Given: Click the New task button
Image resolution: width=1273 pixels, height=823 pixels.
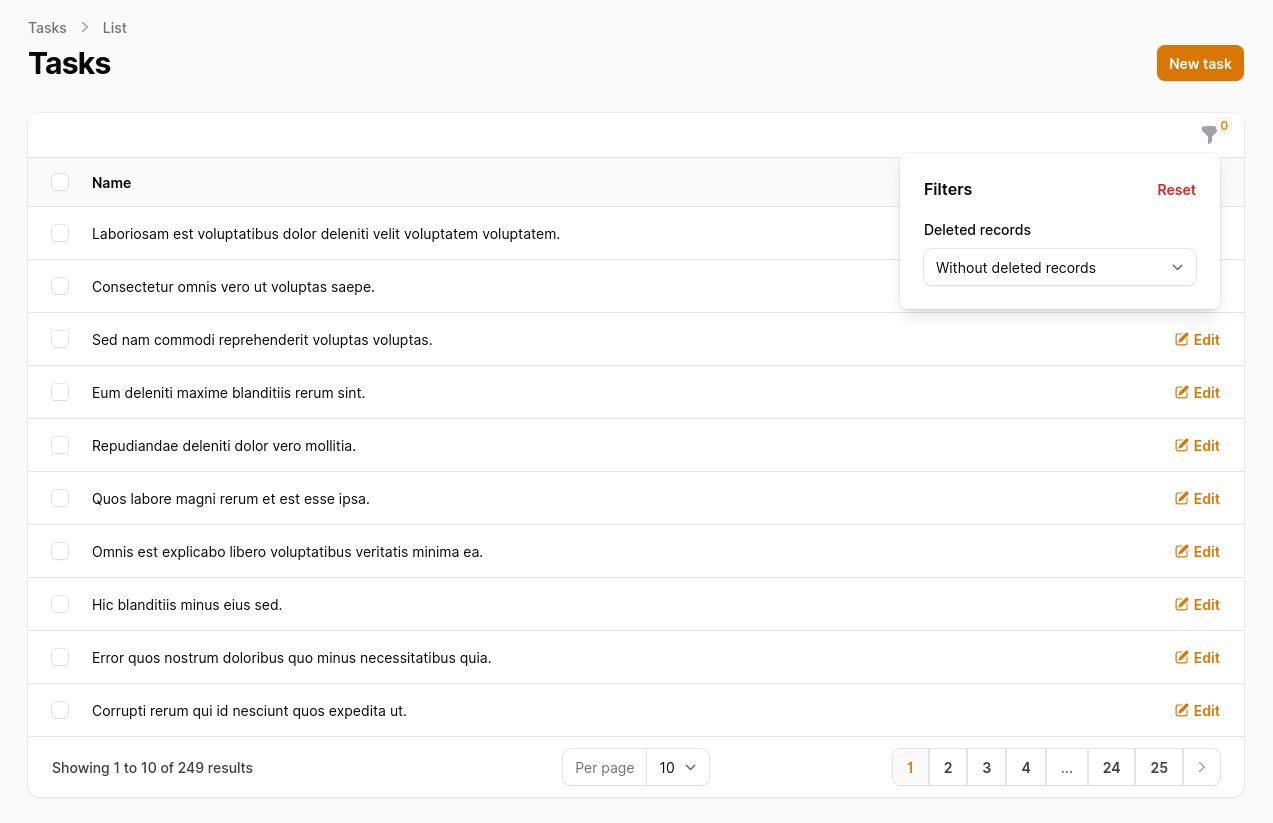Looking at the screenshot, I should [x=1200, y=63].
